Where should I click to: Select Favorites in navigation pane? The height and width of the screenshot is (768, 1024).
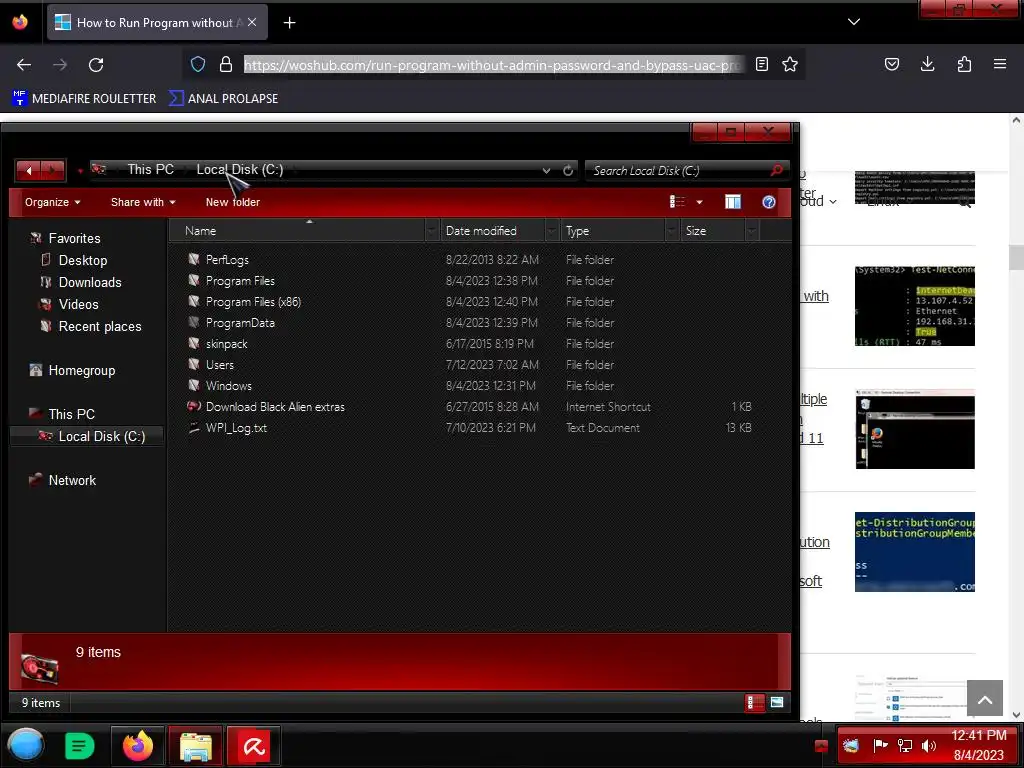point(74,238)
